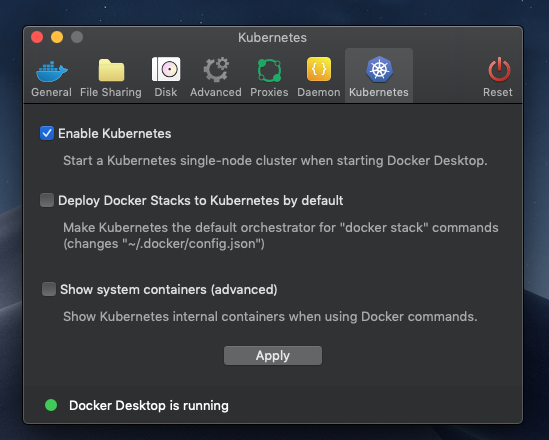This screenshot has height=440, width=549.
Task: Click the green running status indicator
Action: pyautogui.click(x=51, y=405)
